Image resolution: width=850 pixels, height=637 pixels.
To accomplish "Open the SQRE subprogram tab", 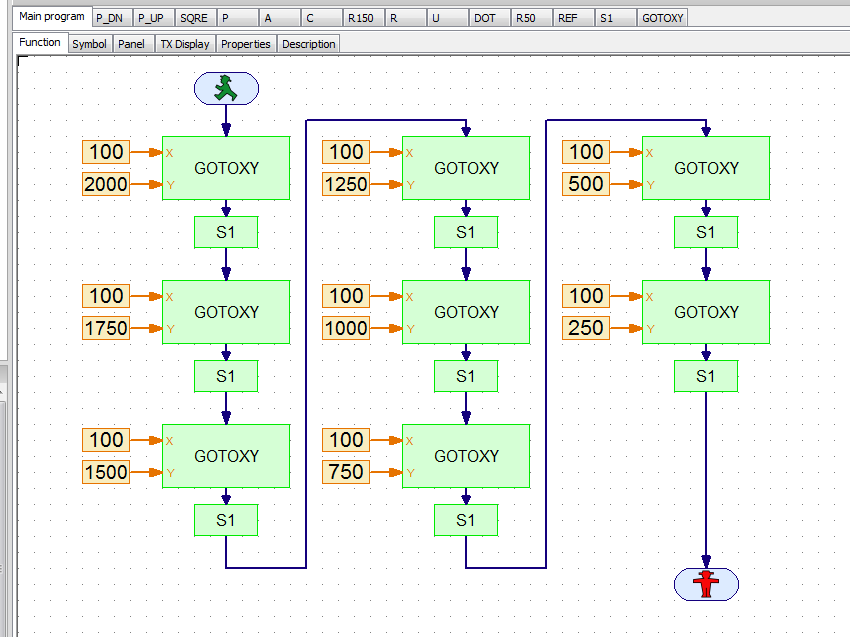I will [x=194, y=18].
